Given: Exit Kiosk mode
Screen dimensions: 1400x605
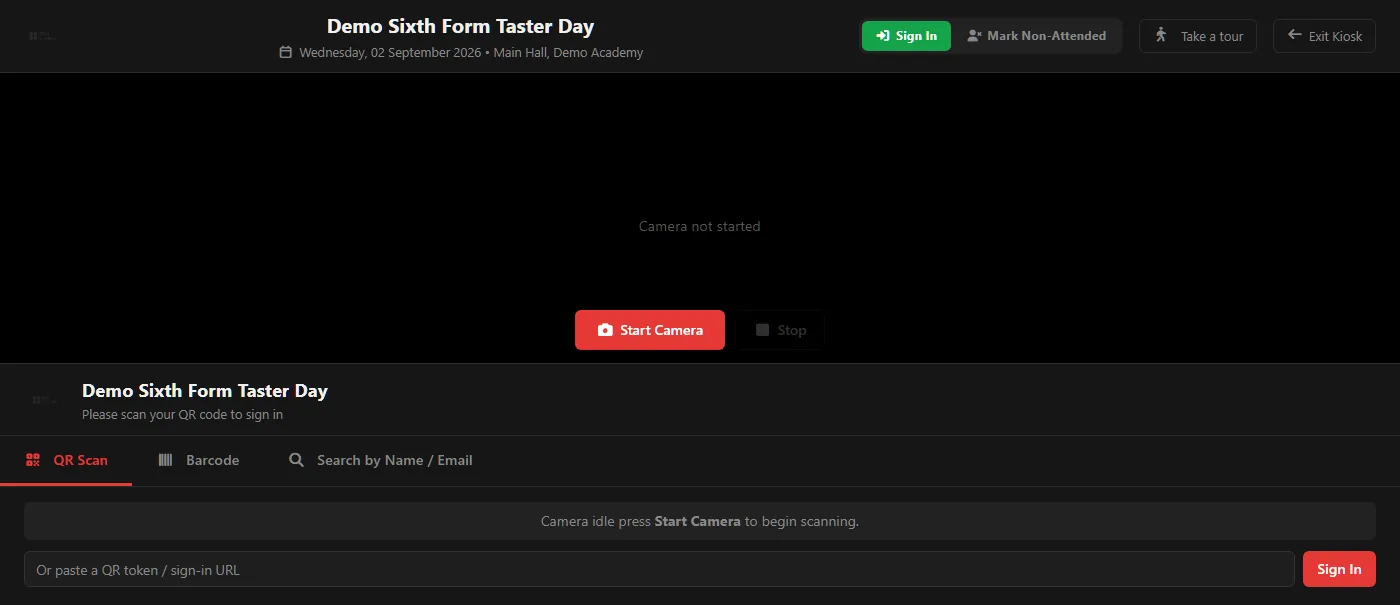Looking at the screenshot, I should click(x=1324, y=36).
